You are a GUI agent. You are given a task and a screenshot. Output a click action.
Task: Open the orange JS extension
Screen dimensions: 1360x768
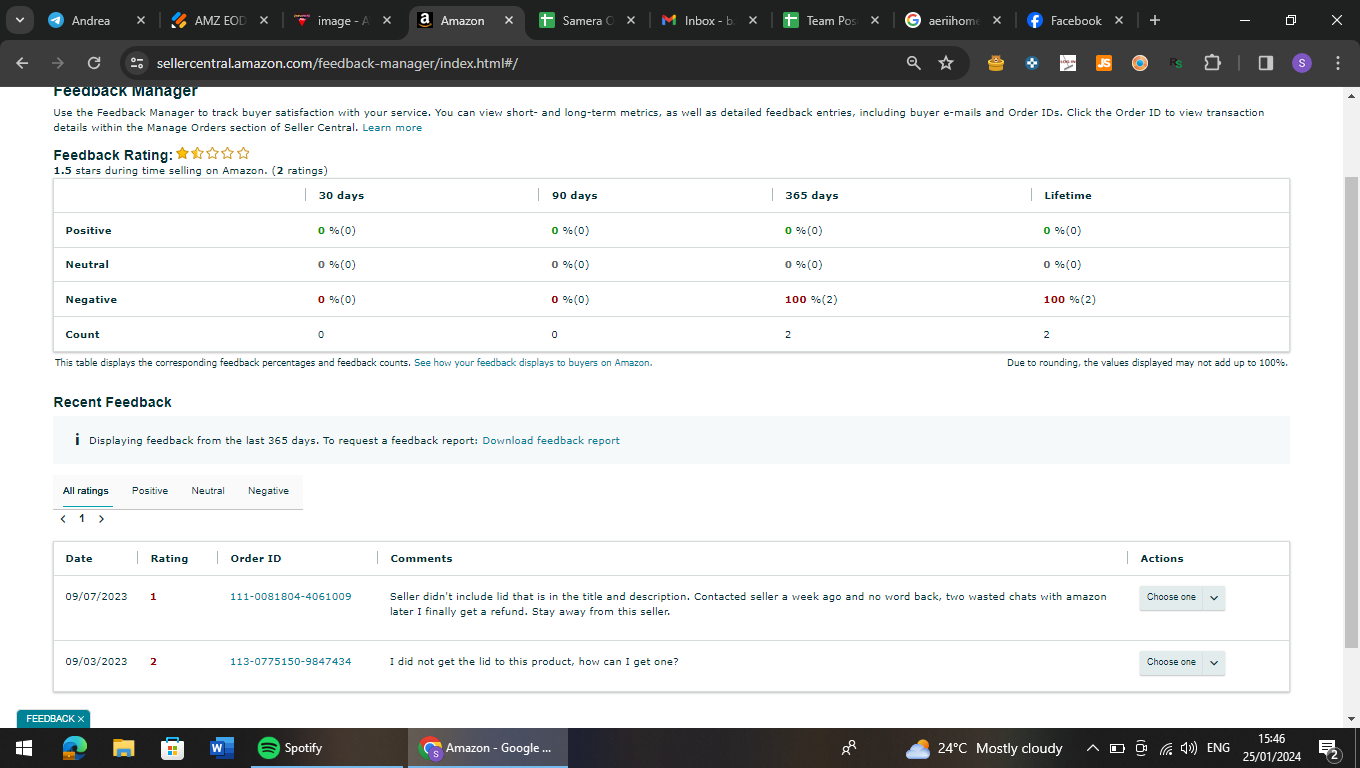pos(1104,63)
